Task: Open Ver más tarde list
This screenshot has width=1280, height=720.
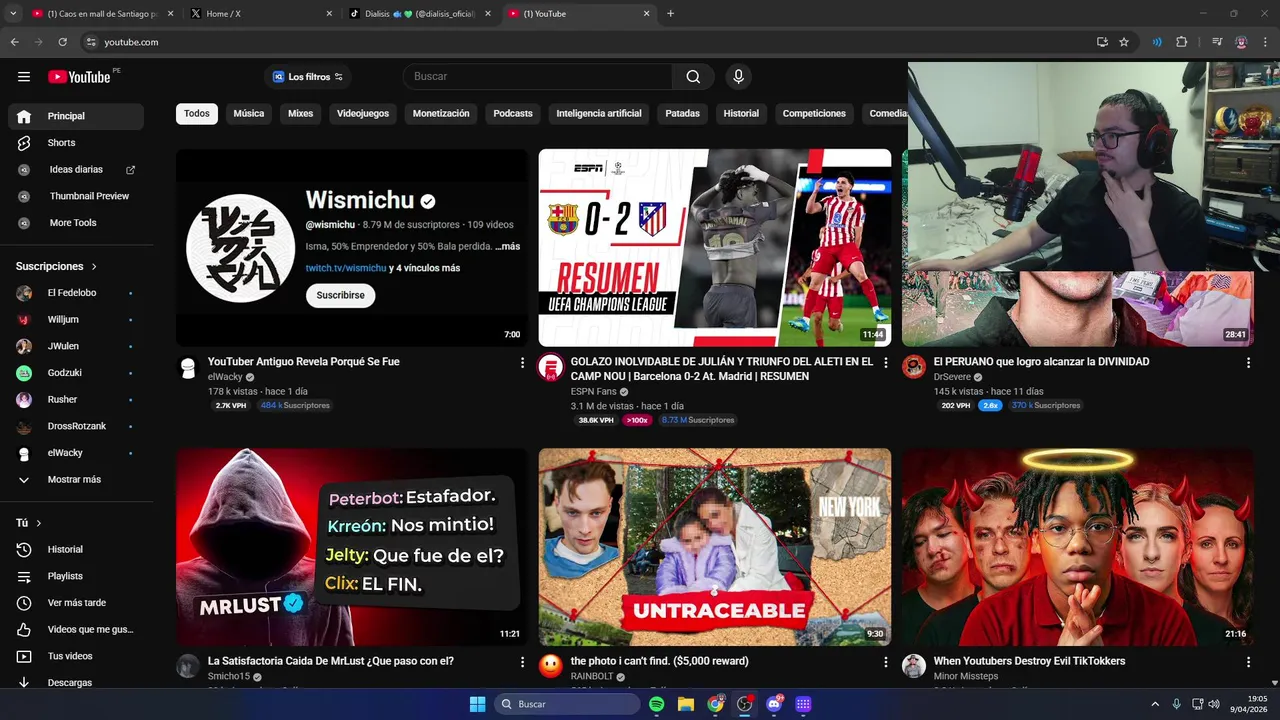Action: [76, 603]
